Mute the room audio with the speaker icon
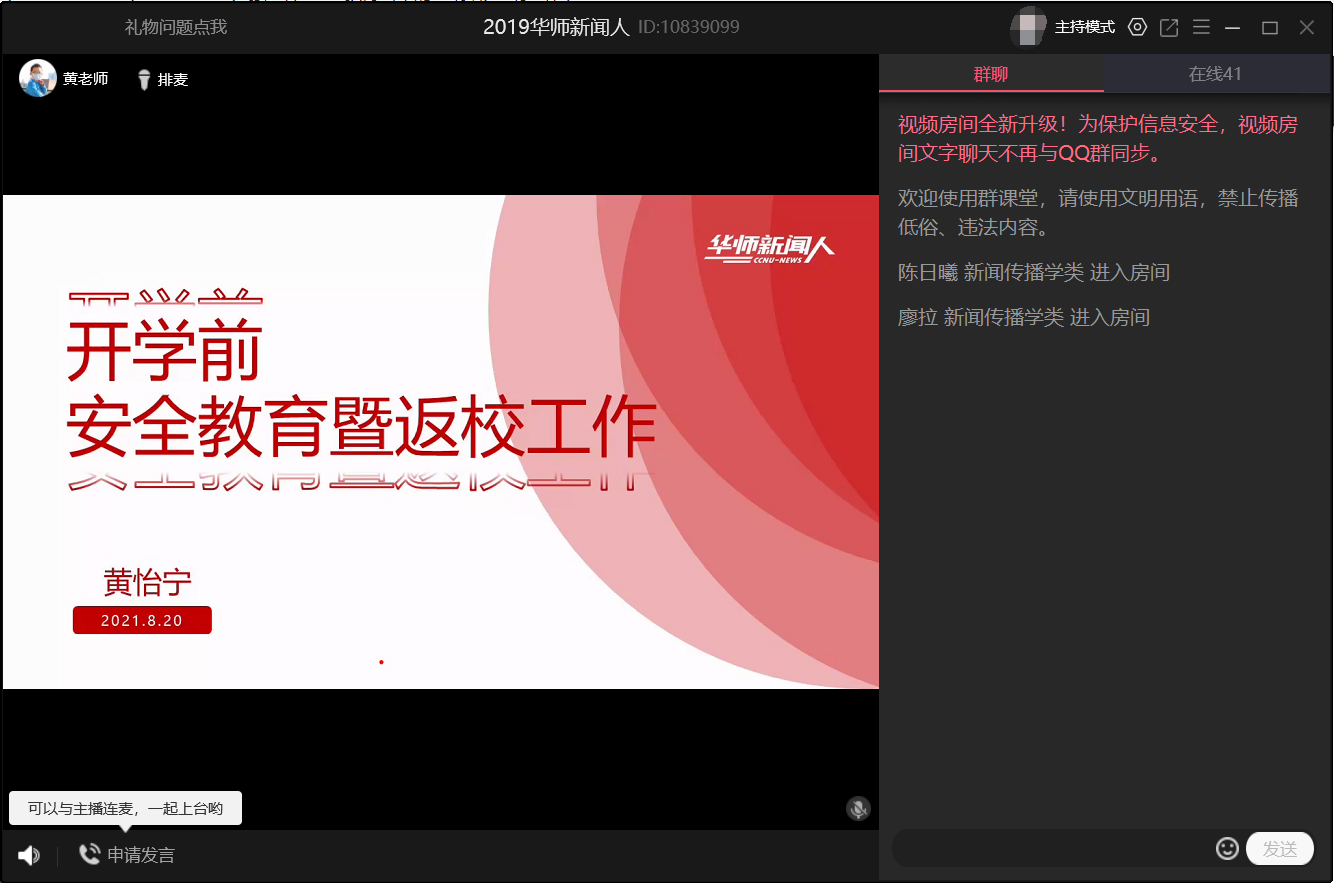This screenshot has width=1334, height=883. [x=29, y=855]
